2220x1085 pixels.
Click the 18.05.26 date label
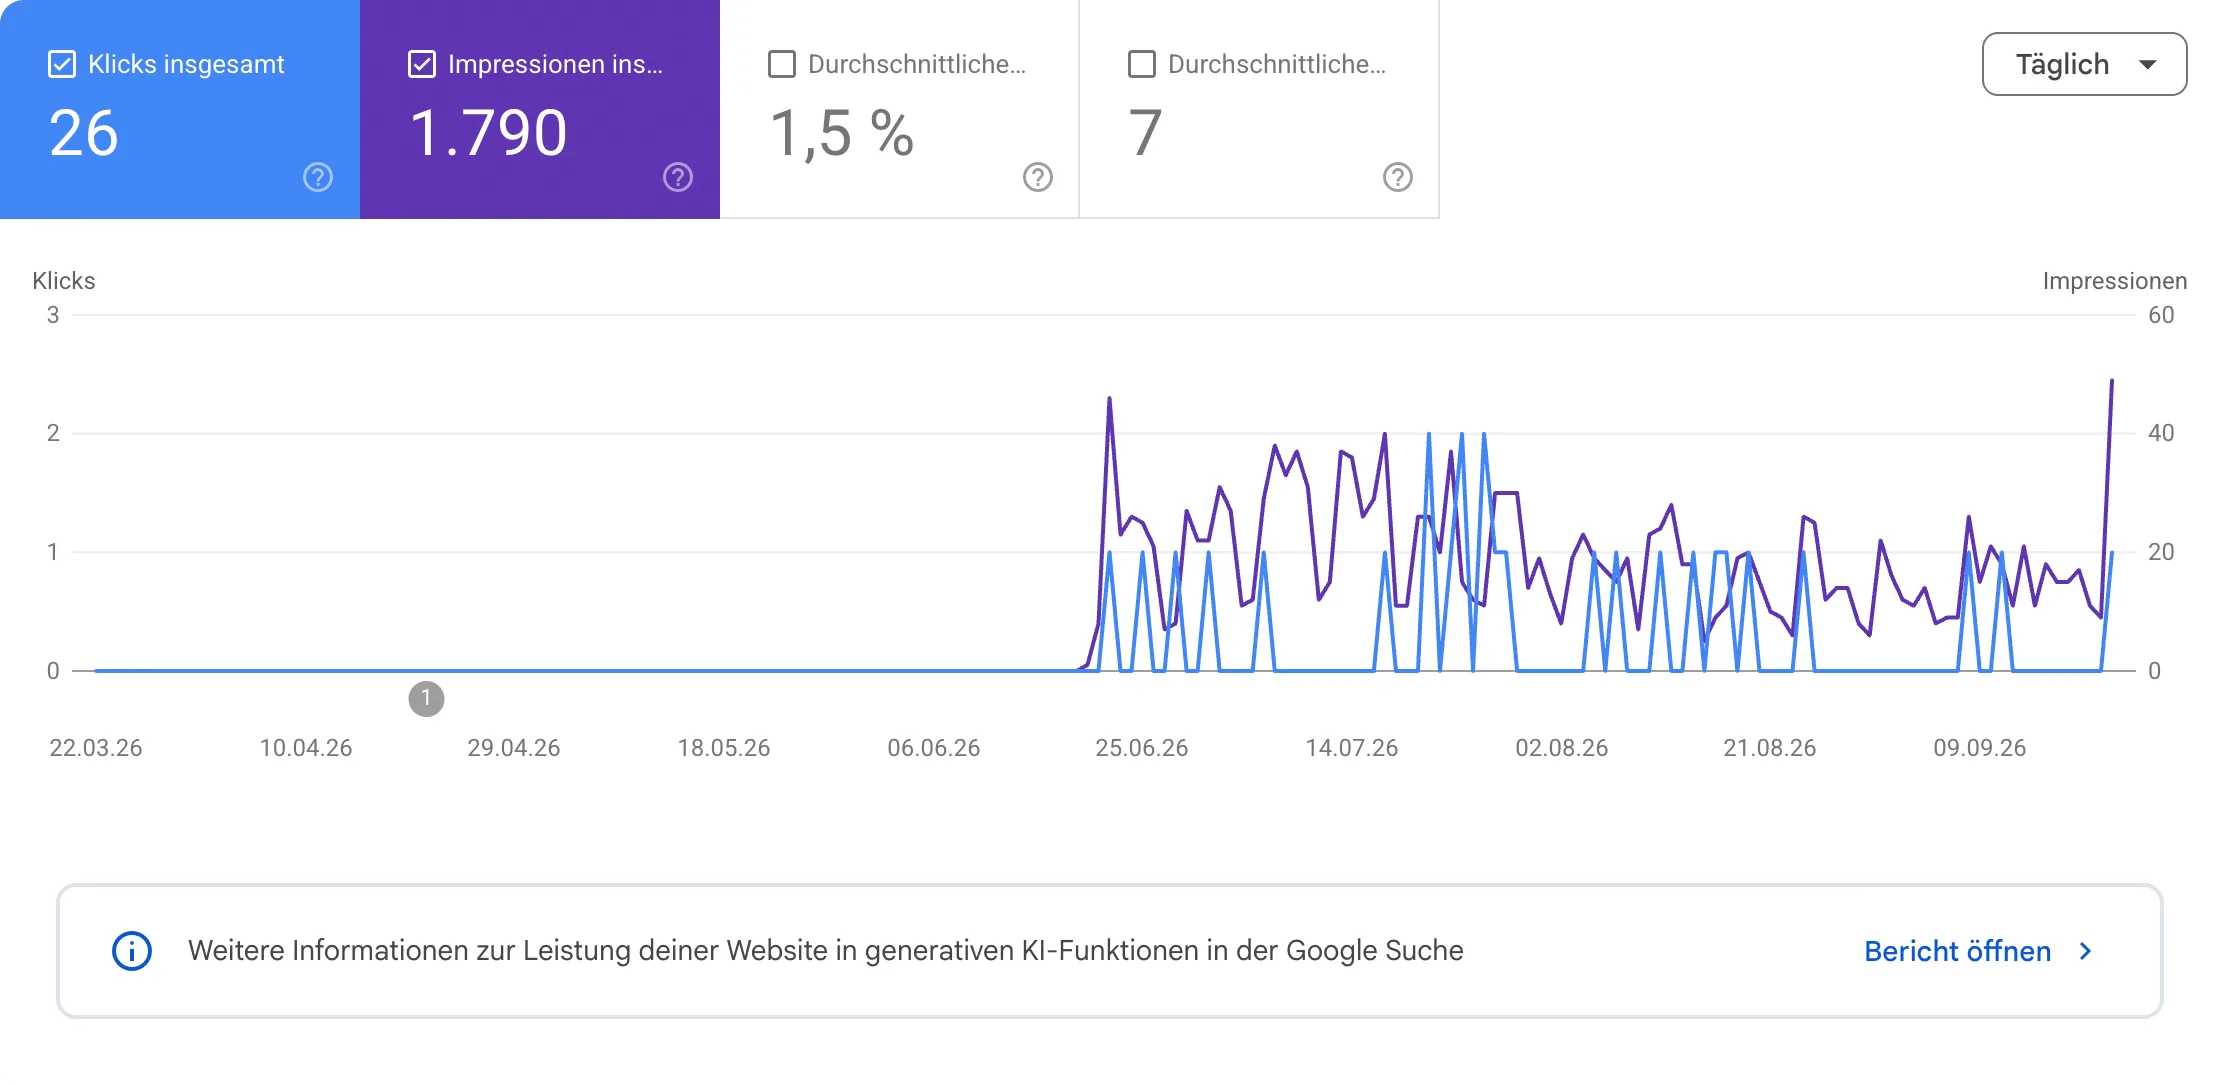click(724, 748)
